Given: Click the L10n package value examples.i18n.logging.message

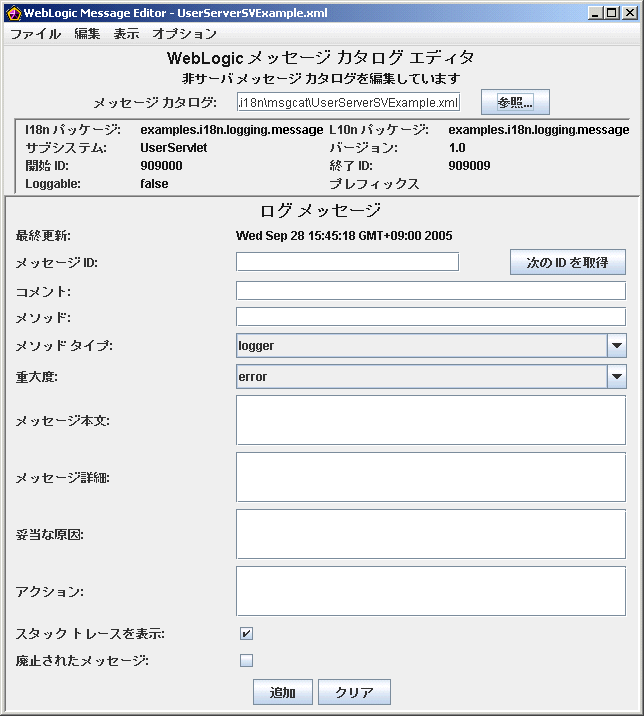Looking at the screenshot, I should click(x=539, y=130).
